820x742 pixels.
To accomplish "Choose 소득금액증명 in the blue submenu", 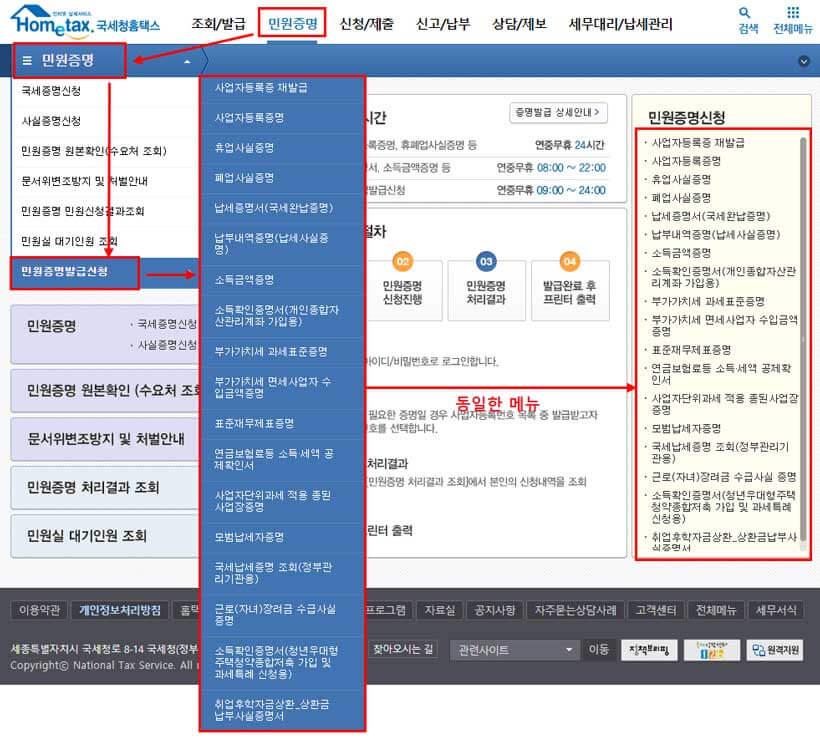I will click(x=245, y=279).
